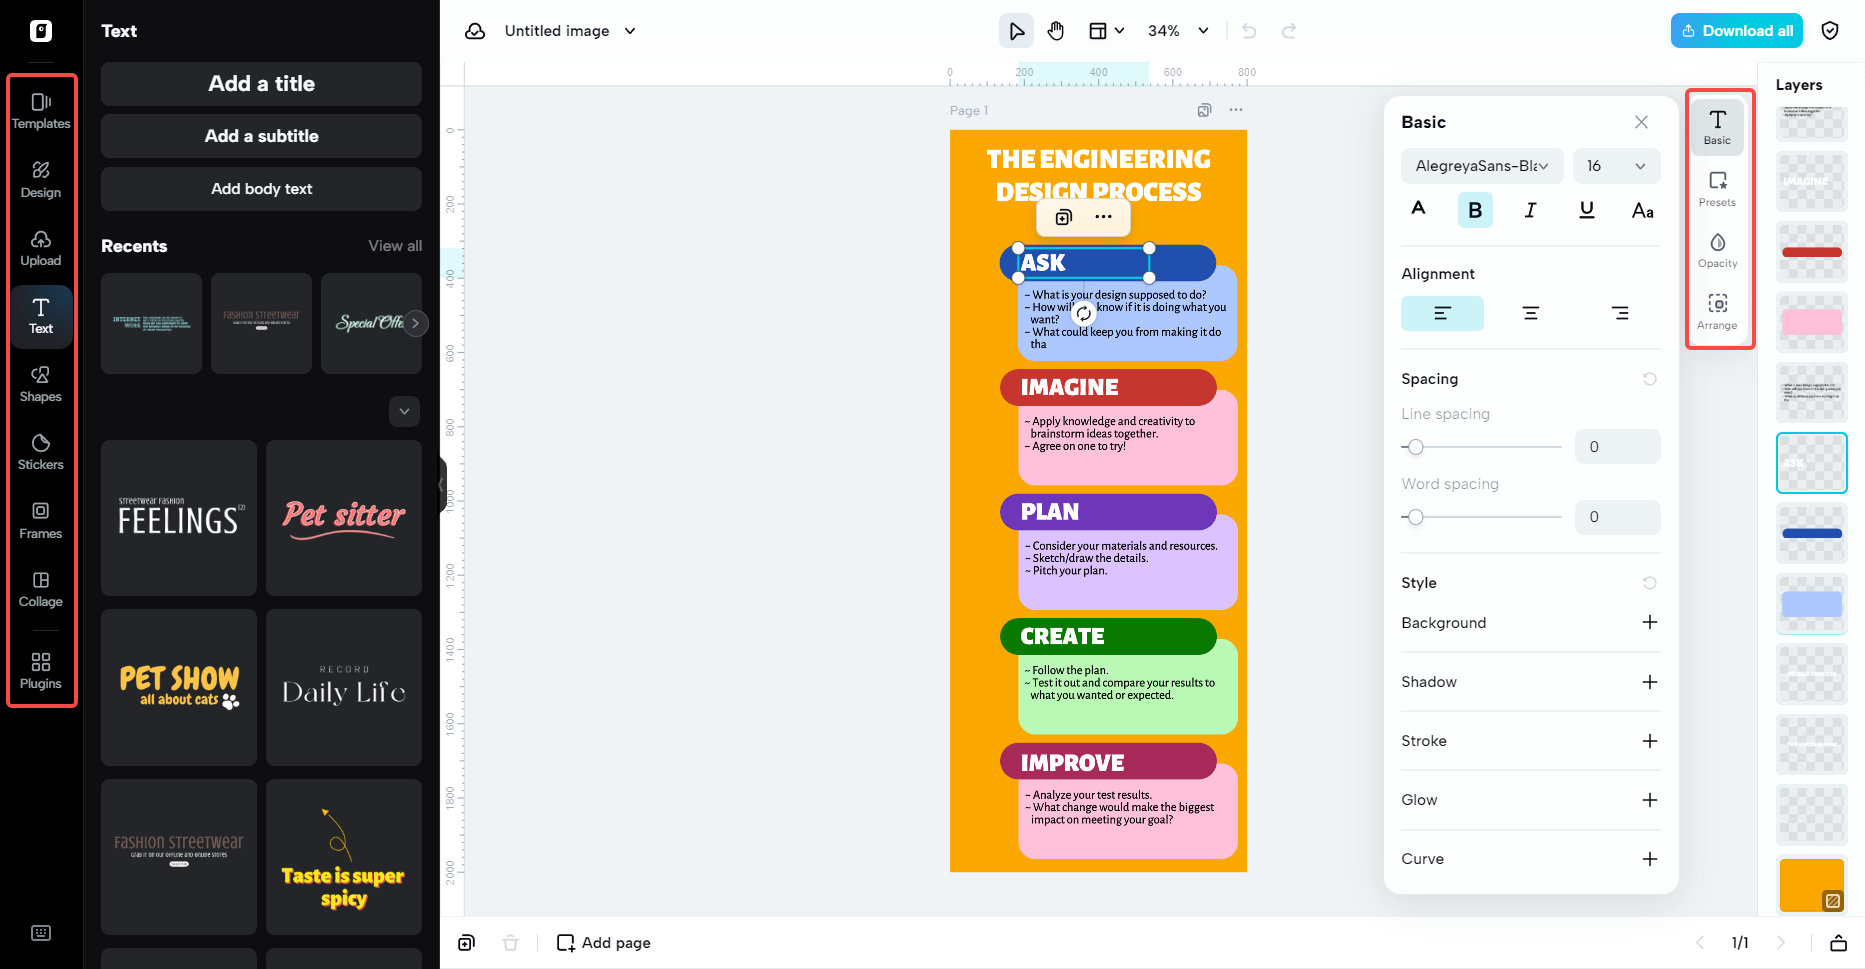Switch to the Basic tab

tap(1717, 126)
